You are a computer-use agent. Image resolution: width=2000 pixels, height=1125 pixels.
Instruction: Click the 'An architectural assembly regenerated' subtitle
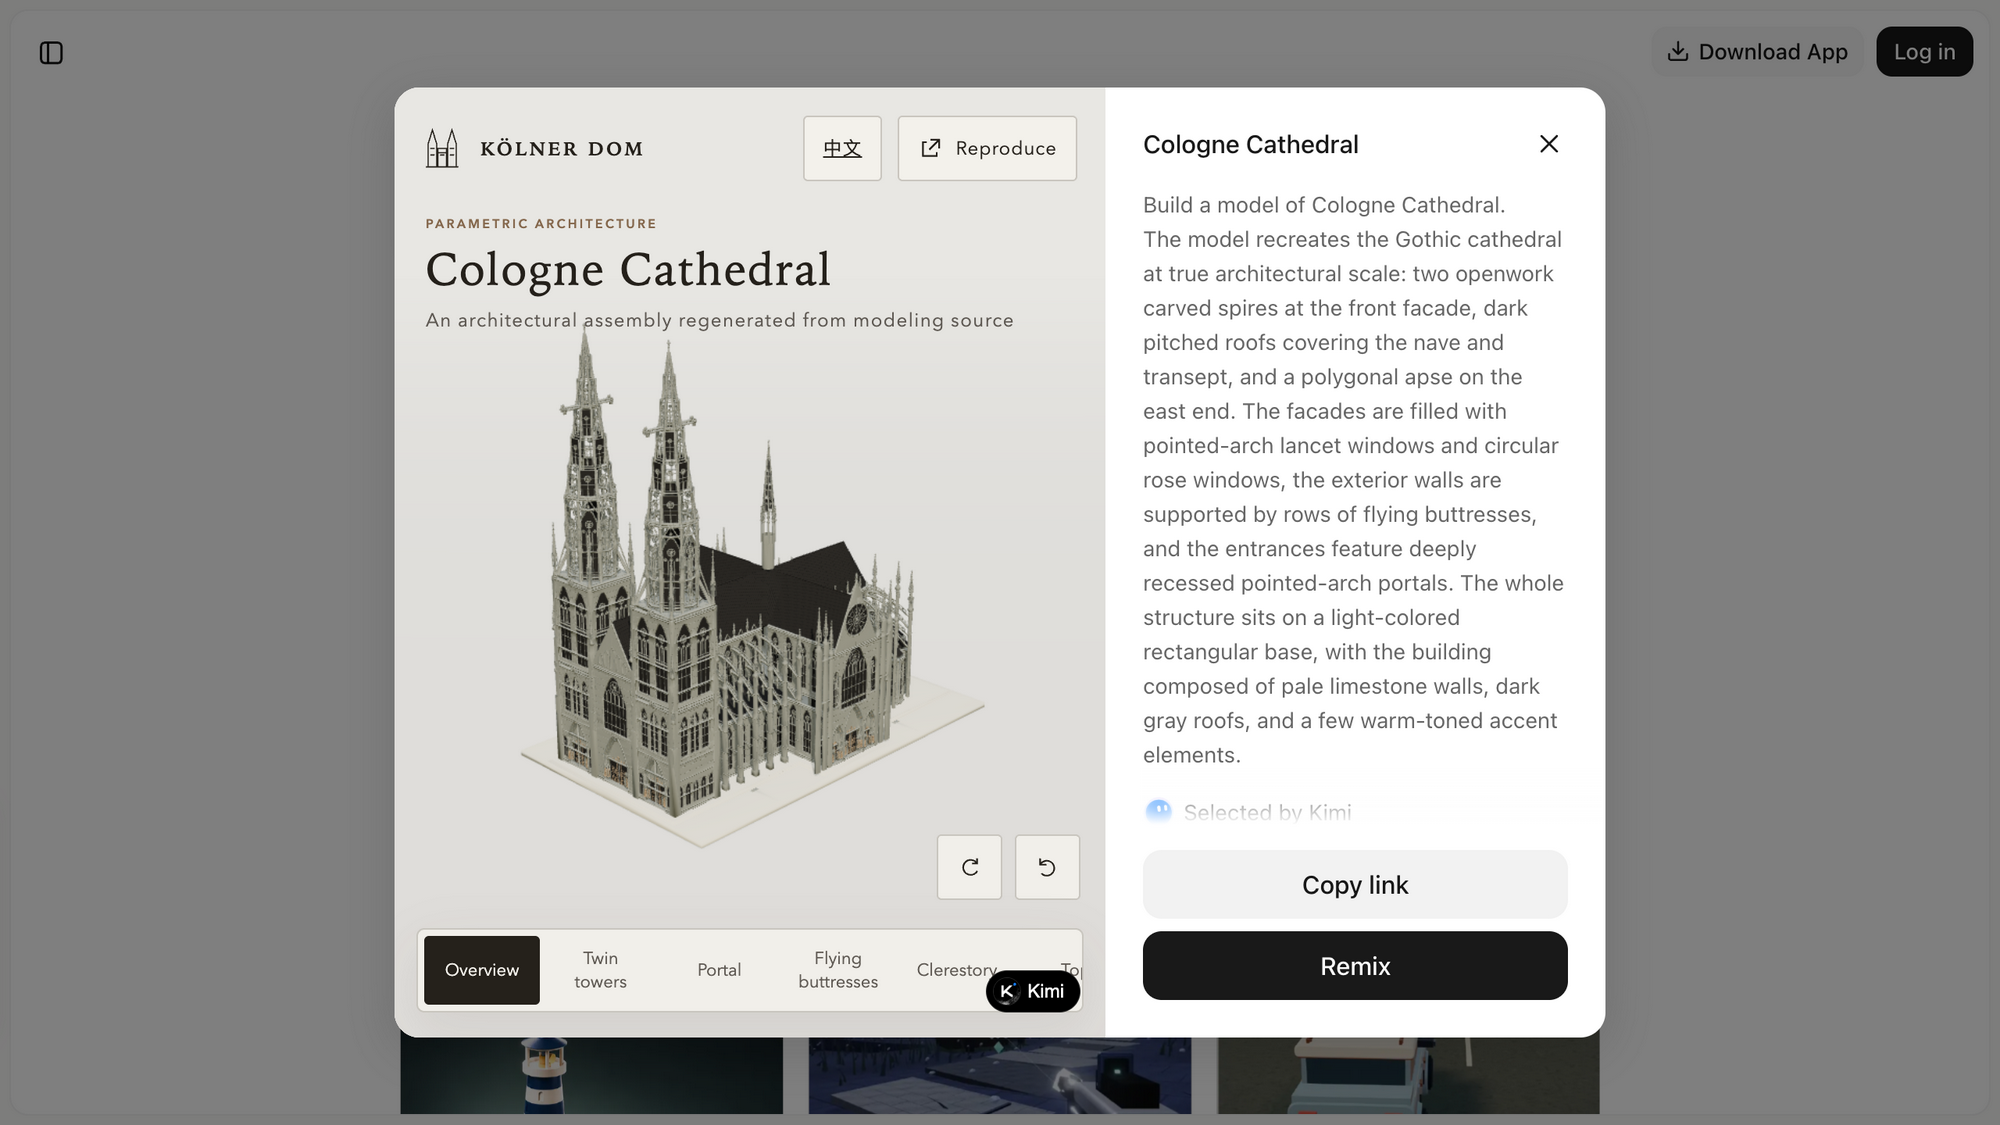click(719, 320)
